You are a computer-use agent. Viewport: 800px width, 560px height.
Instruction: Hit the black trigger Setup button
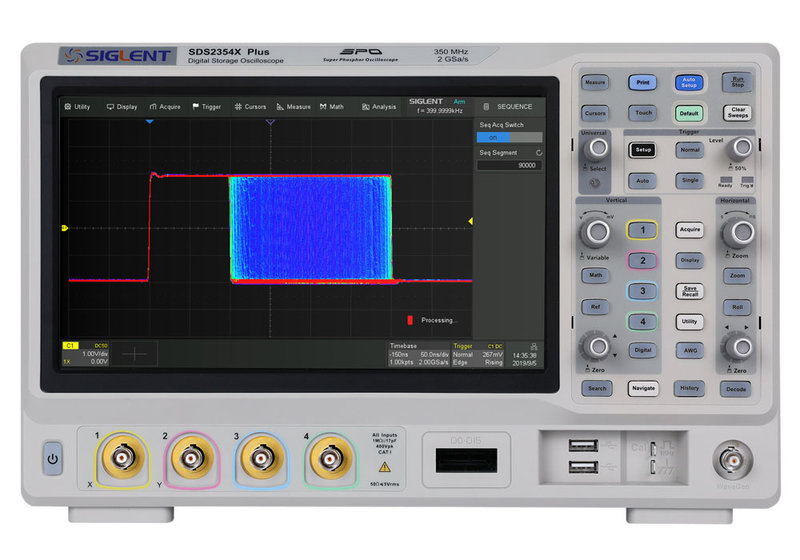(x=643, y=150)
